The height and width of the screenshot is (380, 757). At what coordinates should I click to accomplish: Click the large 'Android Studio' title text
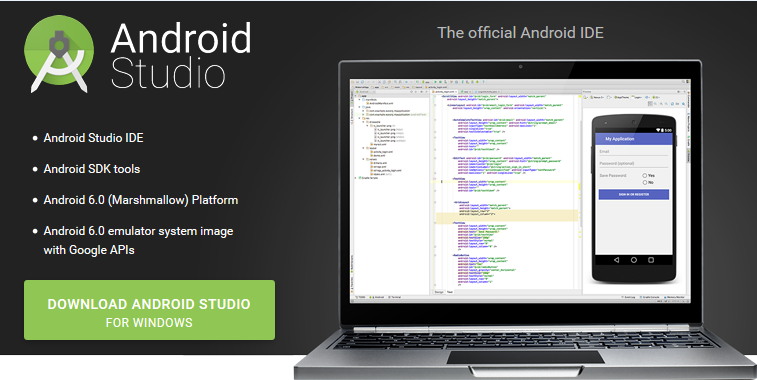[181, 55]
